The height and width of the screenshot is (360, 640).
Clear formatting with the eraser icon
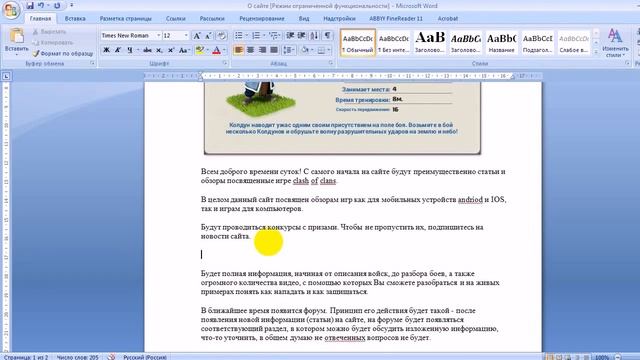[x=222, y=36]
